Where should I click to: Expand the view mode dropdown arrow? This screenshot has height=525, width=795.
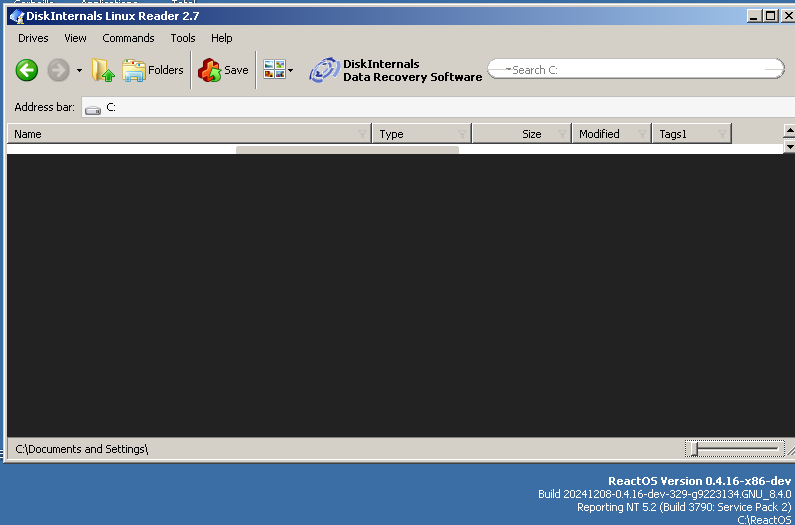click(291, 70)
